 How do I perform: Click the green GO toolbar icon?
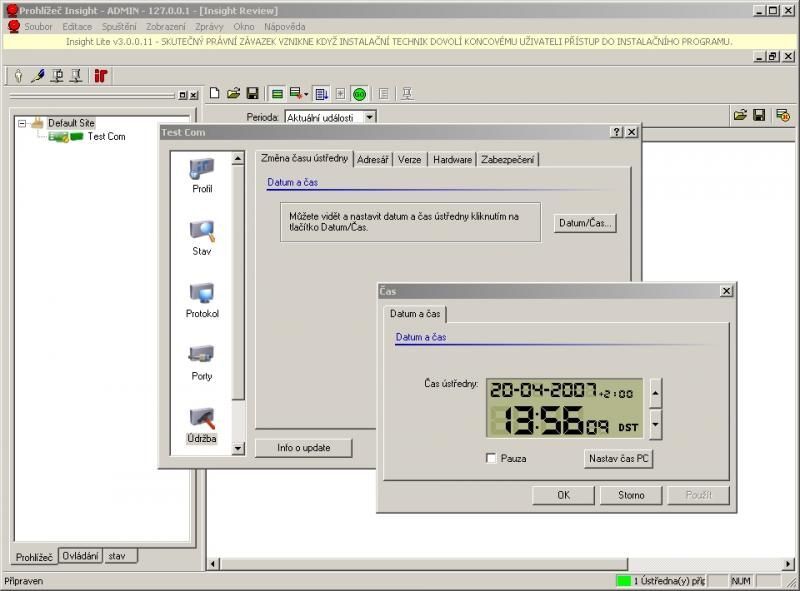point(359,94)
